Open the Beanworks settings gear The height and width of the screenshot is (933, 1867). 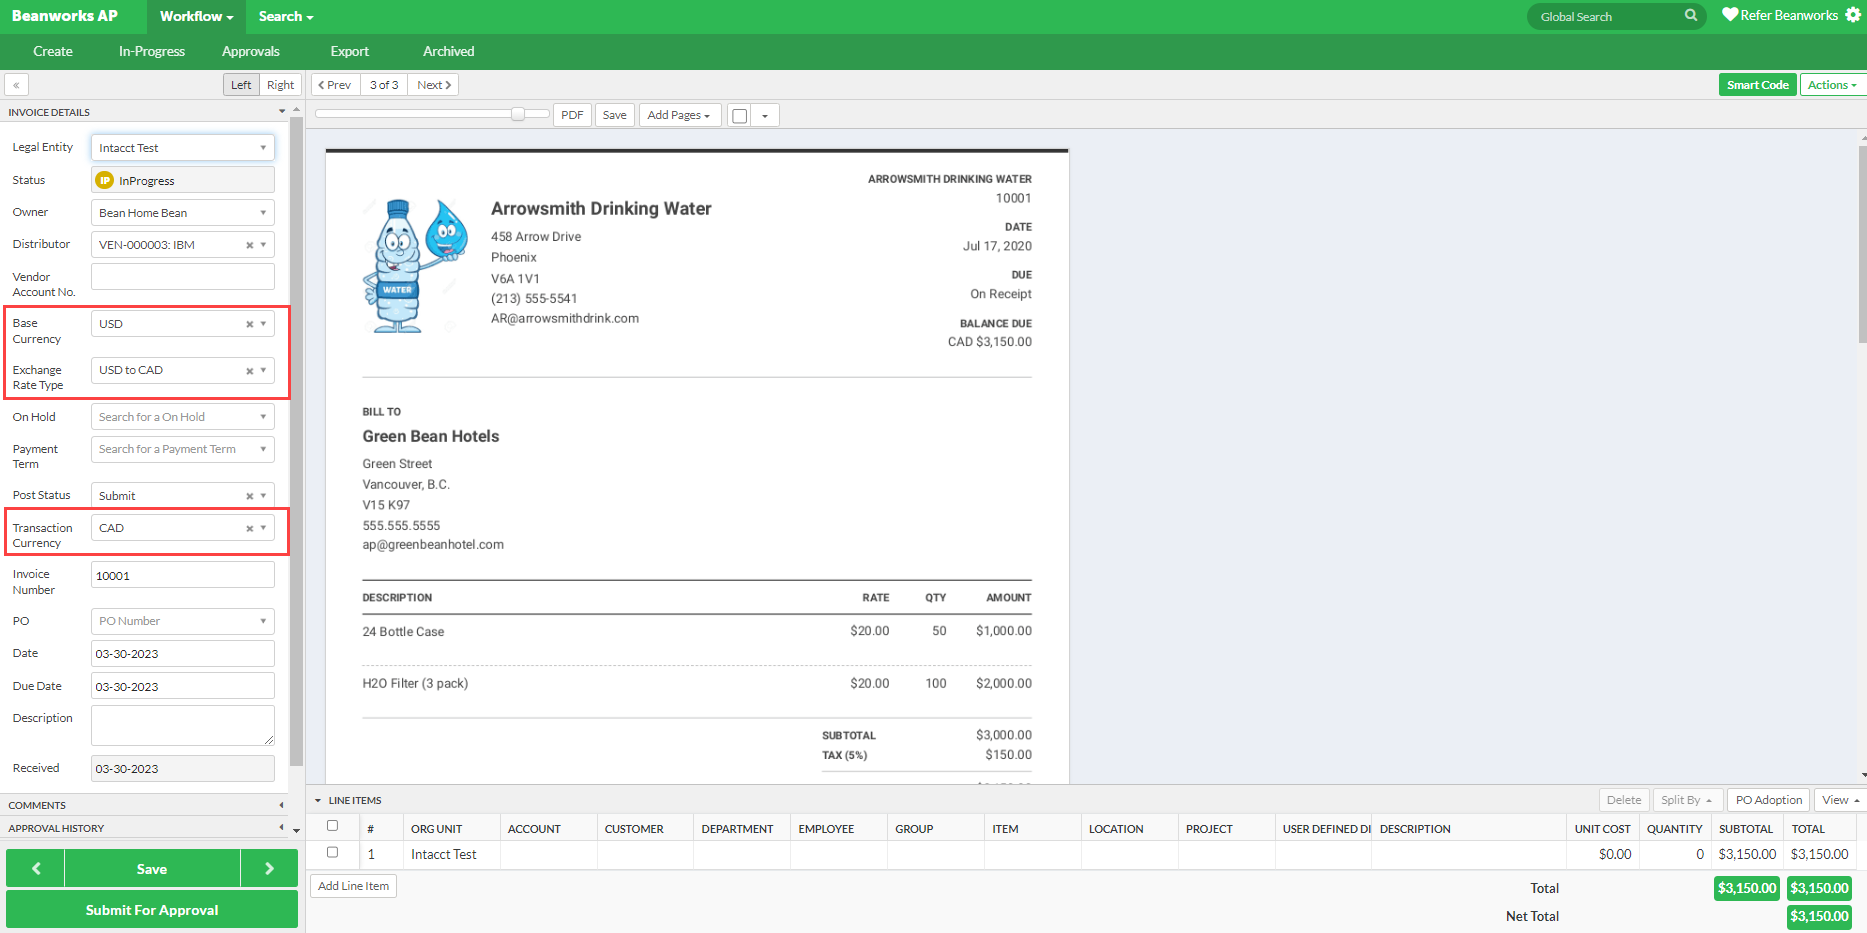[x=1853, y=14]
